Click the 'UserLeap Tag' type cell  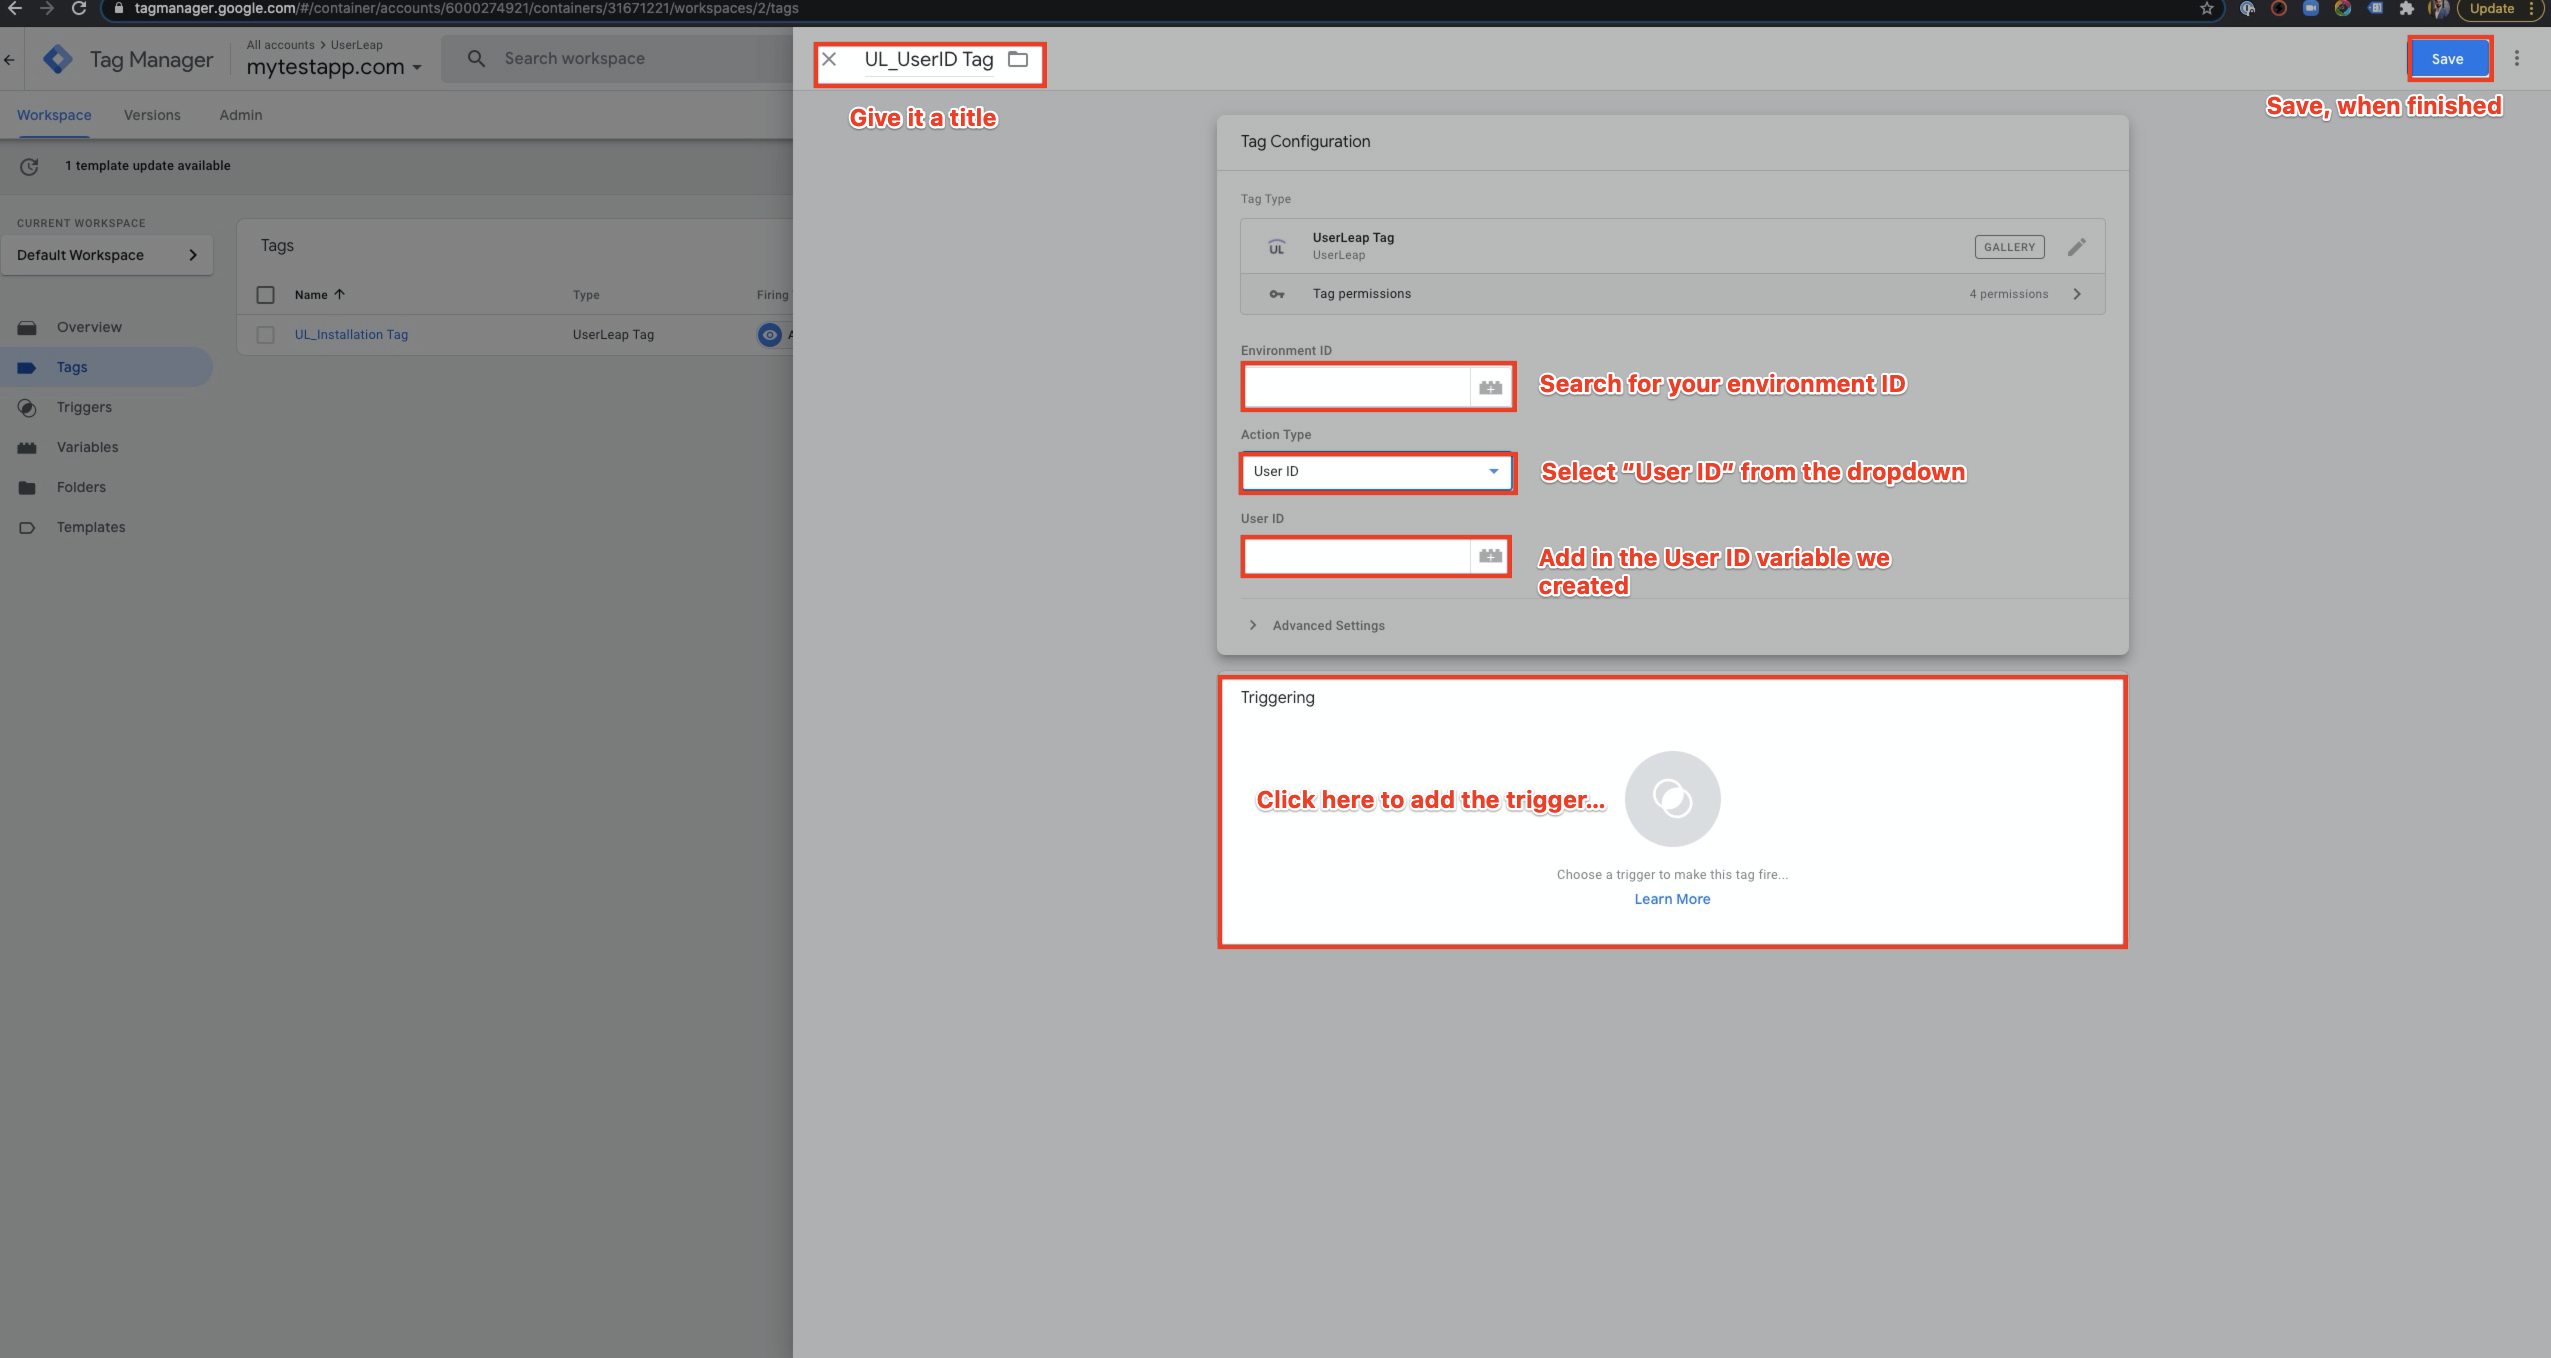pos(613,335)
